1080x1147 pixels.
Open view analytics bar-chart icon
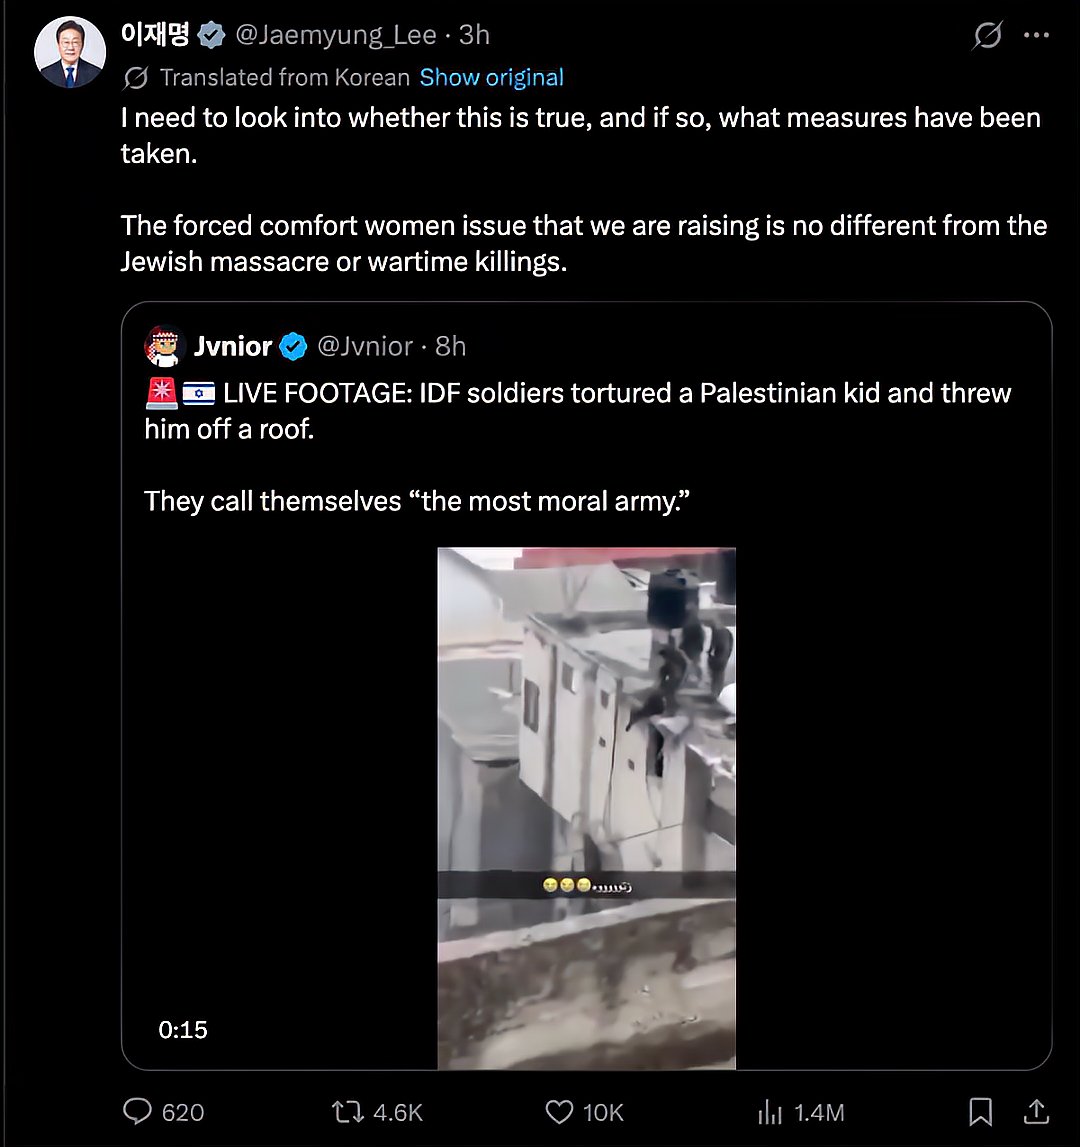770,1111
